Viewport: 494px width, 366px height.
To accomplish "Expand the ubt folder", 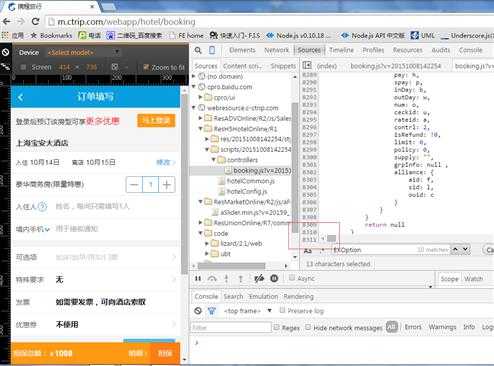I will tap(207, 254).
